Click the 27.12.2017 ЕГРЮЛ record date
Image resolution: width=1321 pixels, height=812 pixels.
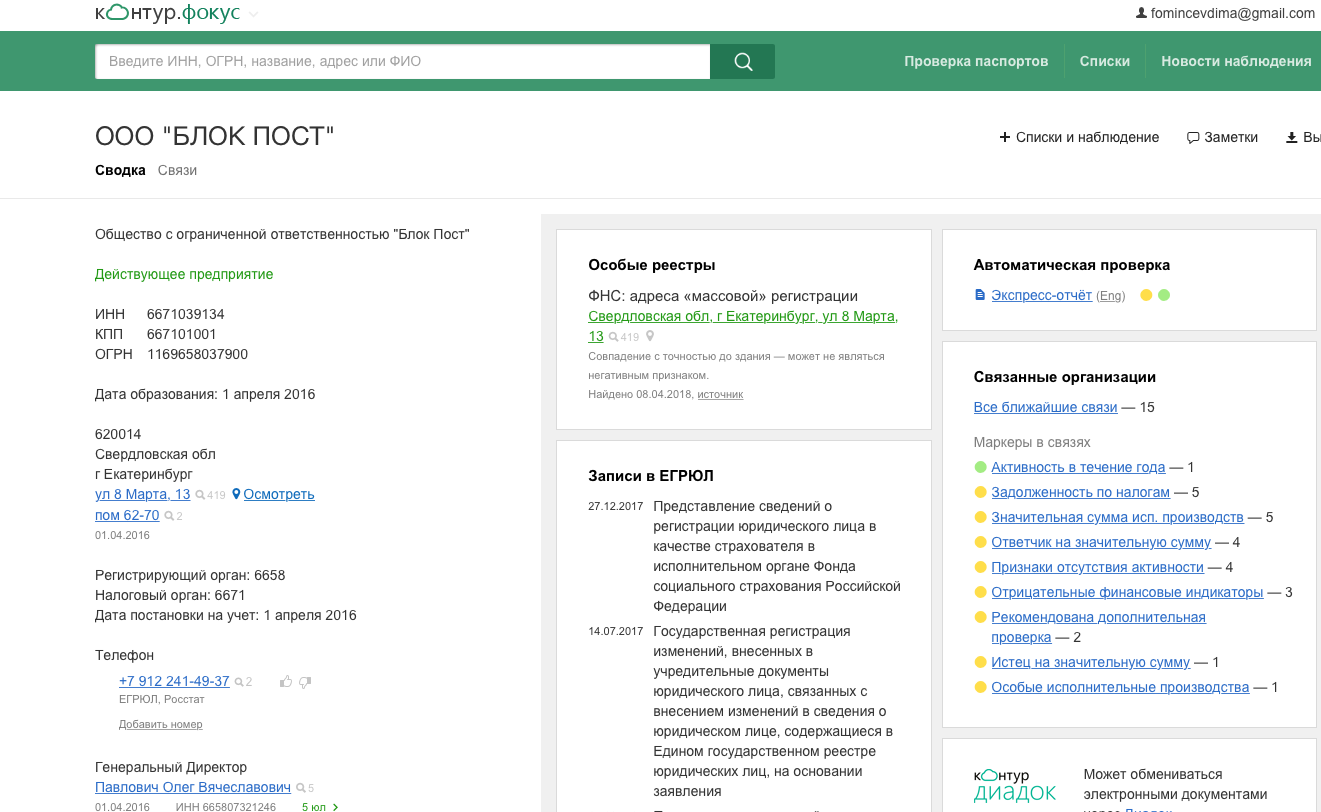tap(614, 506)
